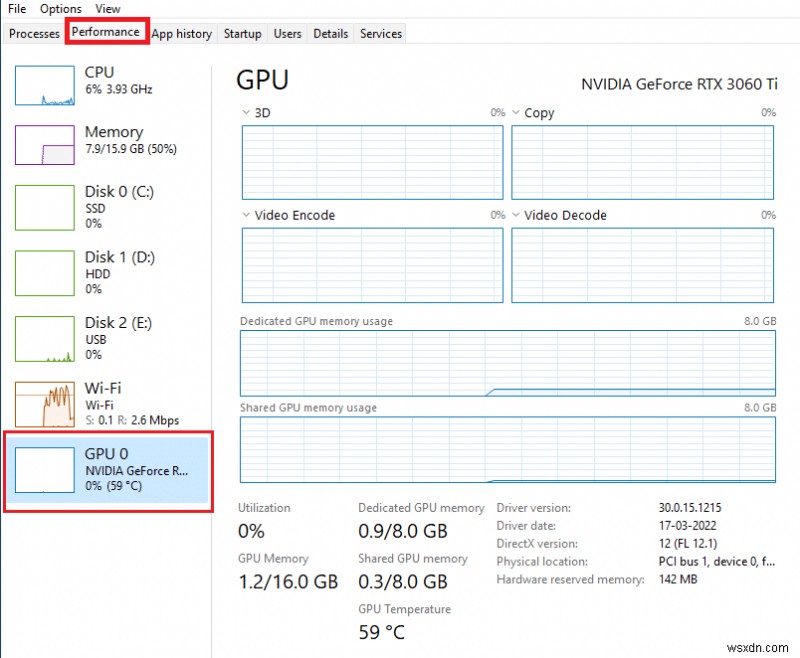Click the Disk 2 (E:) mini graph
The width and height of the screenshot is (800, 658).
(45, 339)
